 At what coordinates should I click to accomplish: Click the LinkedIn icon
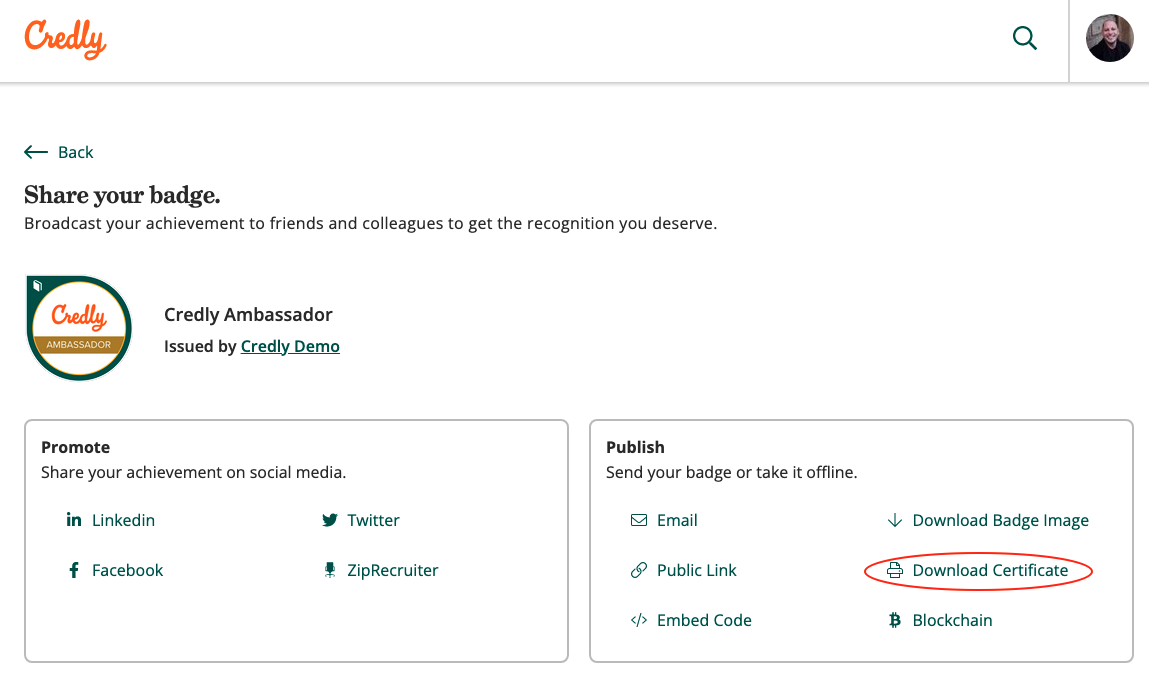click(74, 520)
